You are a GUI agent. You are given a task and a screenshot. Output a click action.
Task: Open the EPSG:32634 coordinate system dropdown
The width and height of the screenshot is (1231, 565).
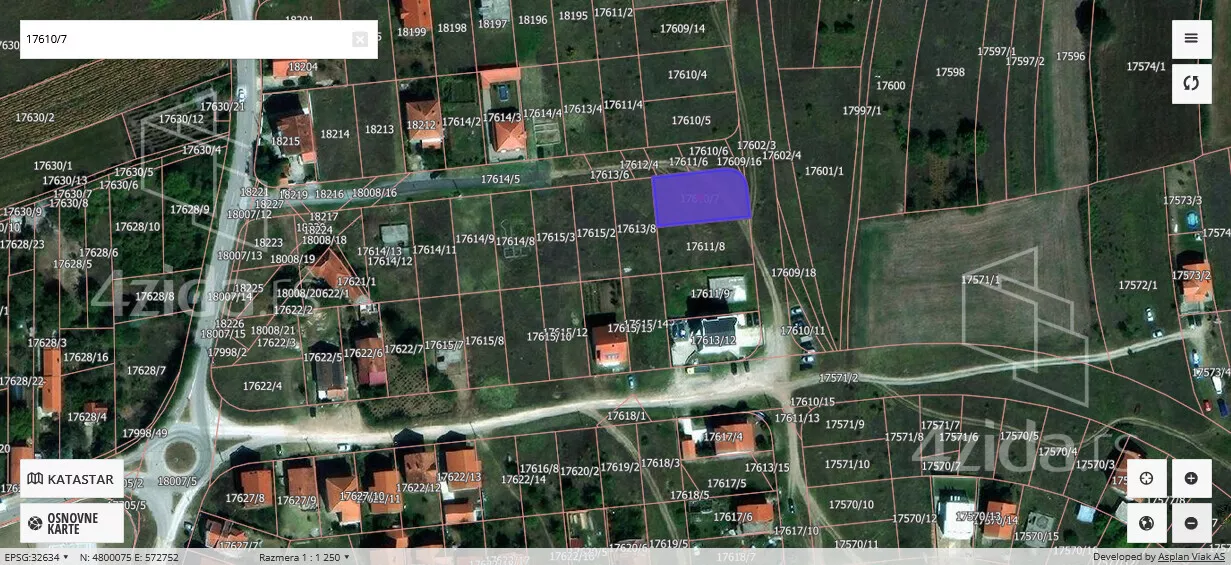pos(37,557)
